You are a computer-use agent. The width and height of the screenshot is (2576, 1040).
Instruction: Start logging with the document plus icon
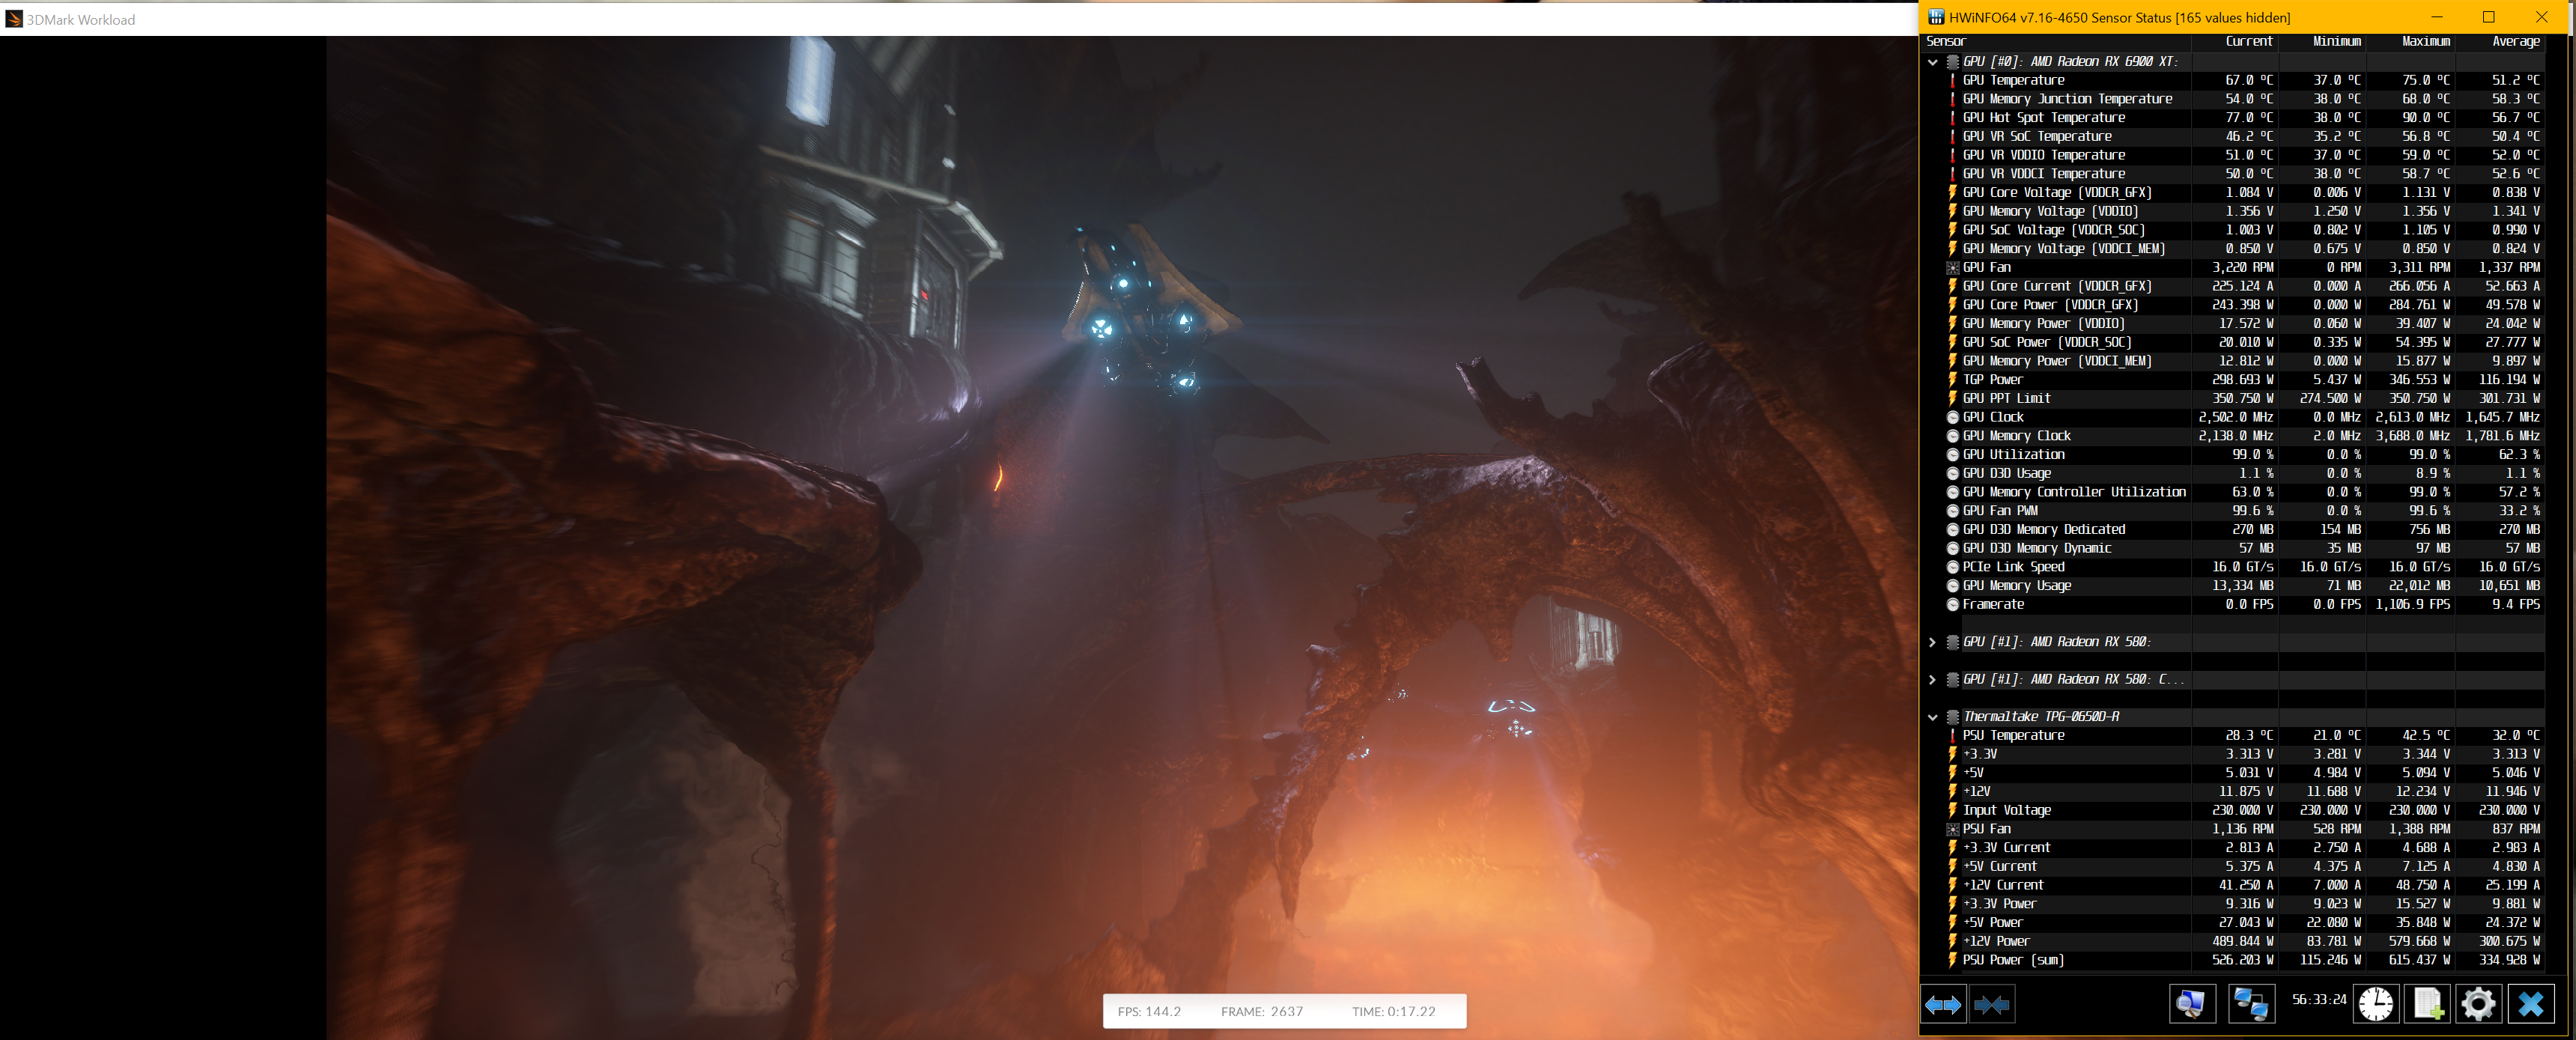(x=2428, y=1004)
